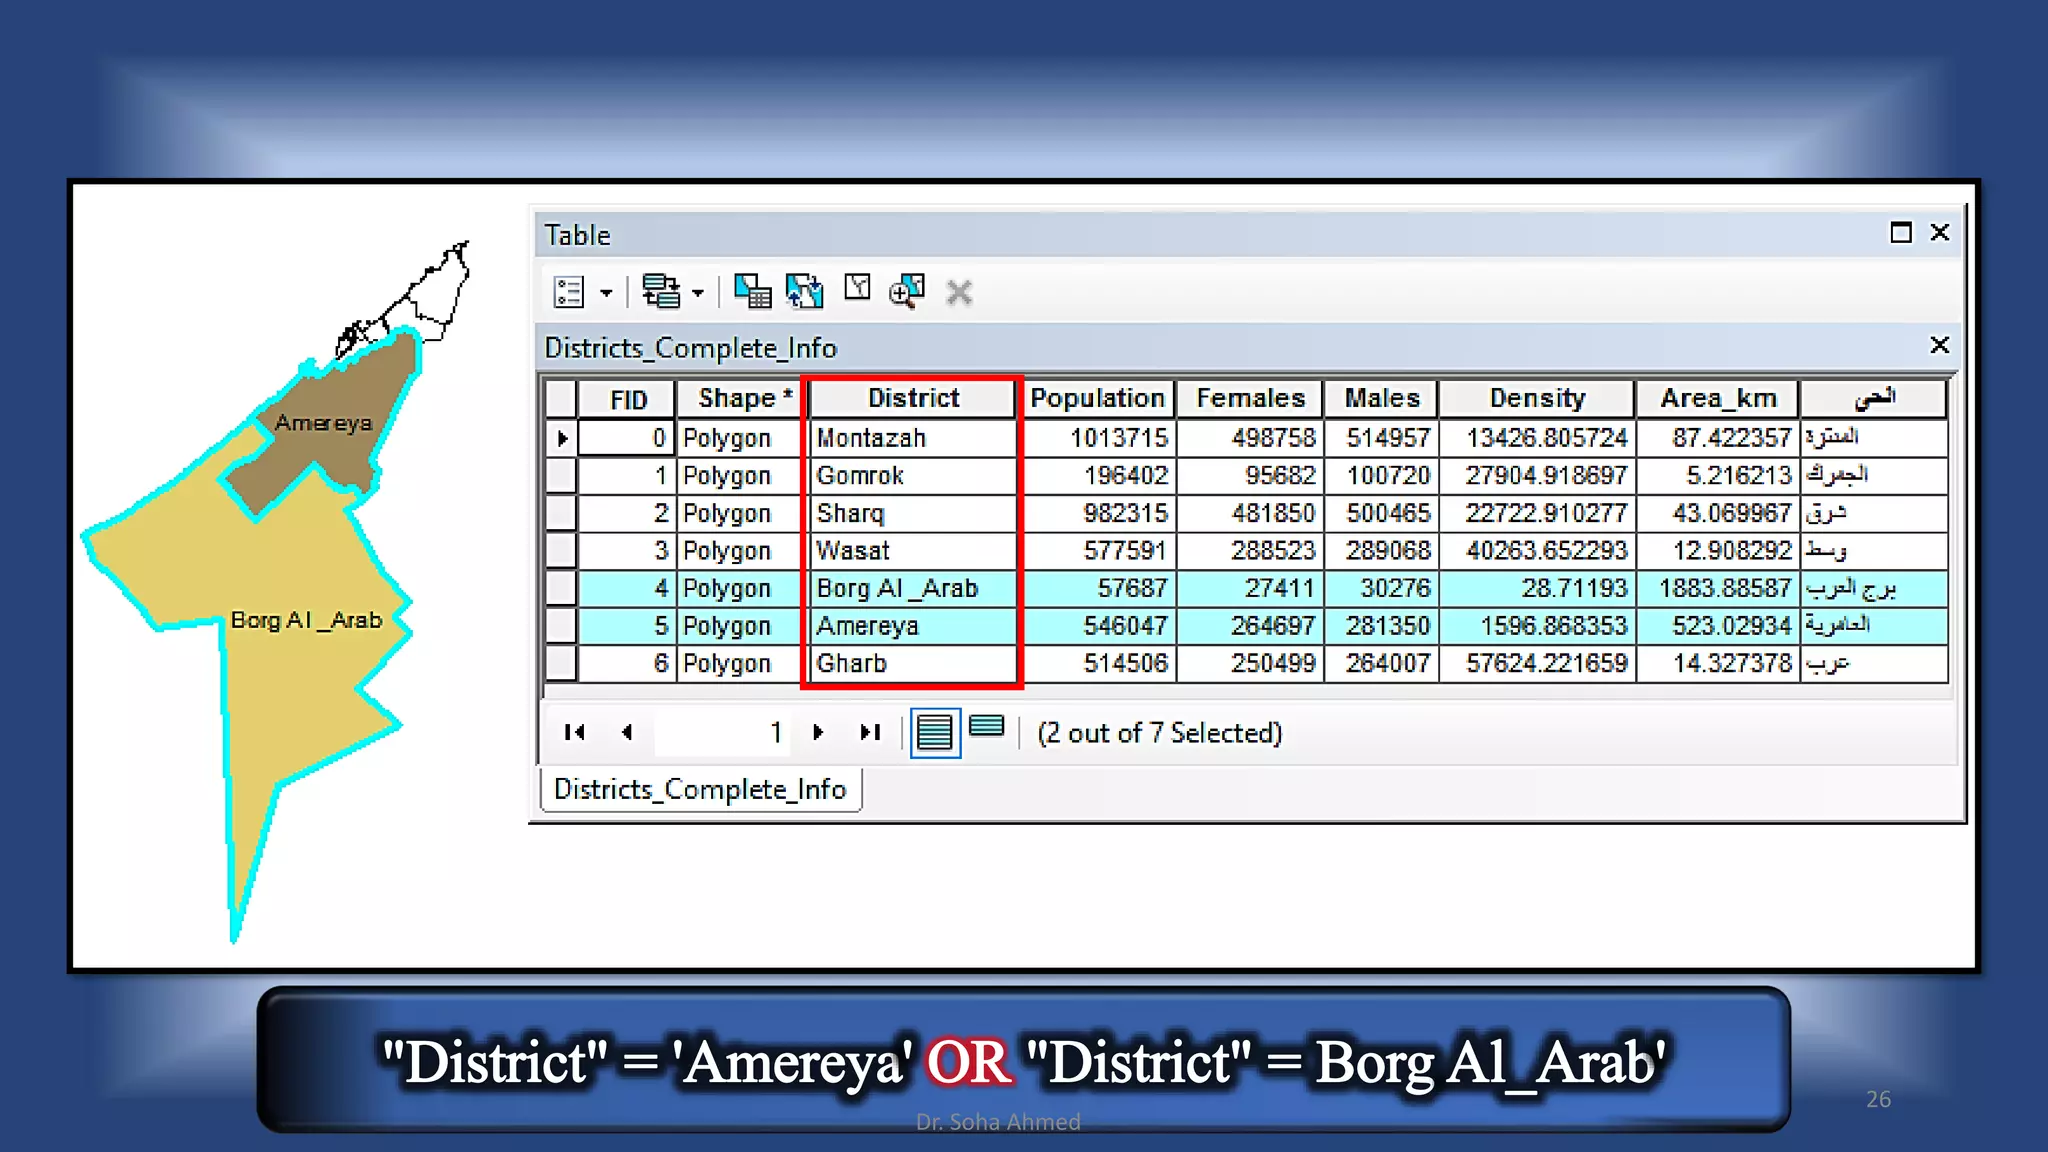Select row for Gharb using row selector
This screenshot has height=1152, width=2048.
tap(561, 663)
